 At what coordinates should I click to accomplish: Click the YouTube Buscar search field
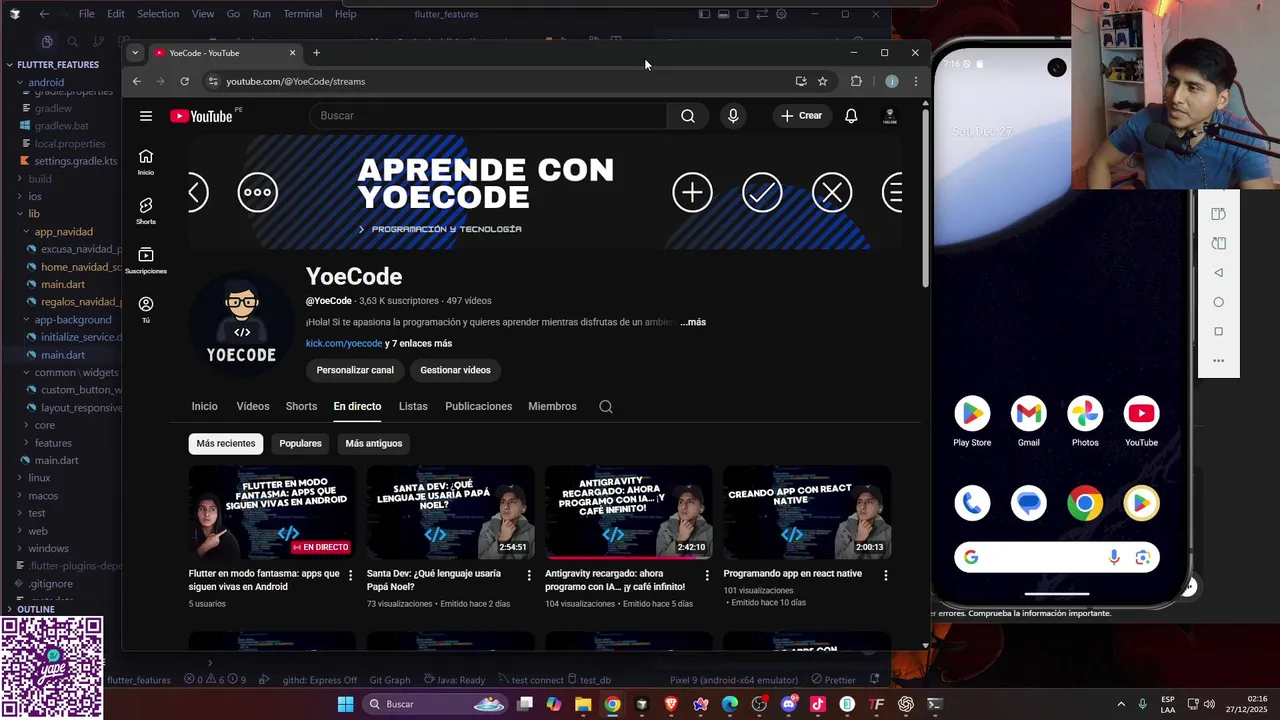487,116
